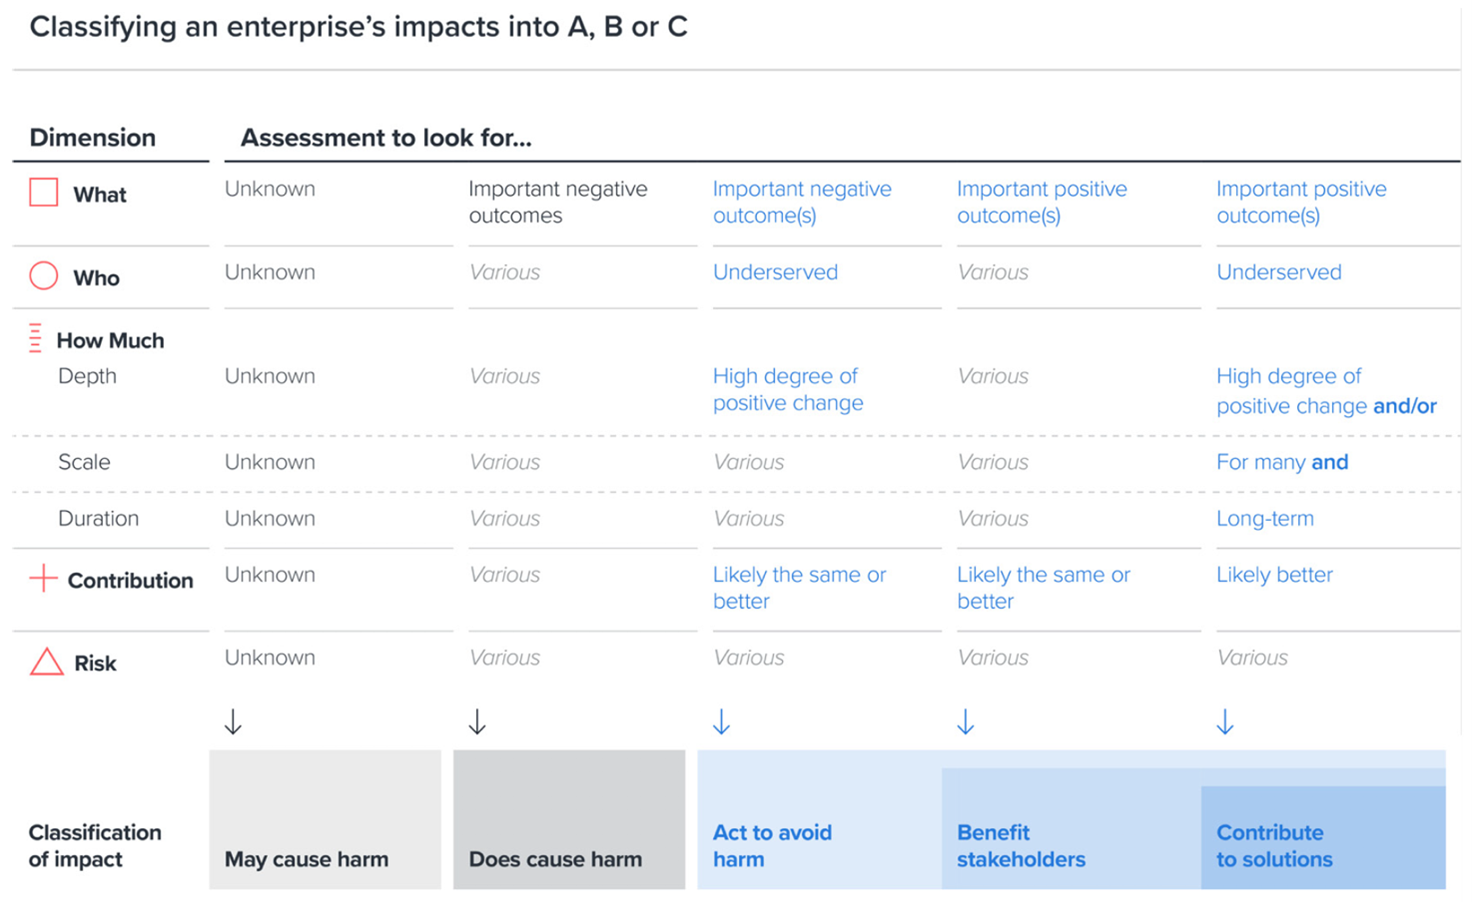Select the May cause harm box
The height and width of the screenshot is (902, 1472).
tap(325, 820)
